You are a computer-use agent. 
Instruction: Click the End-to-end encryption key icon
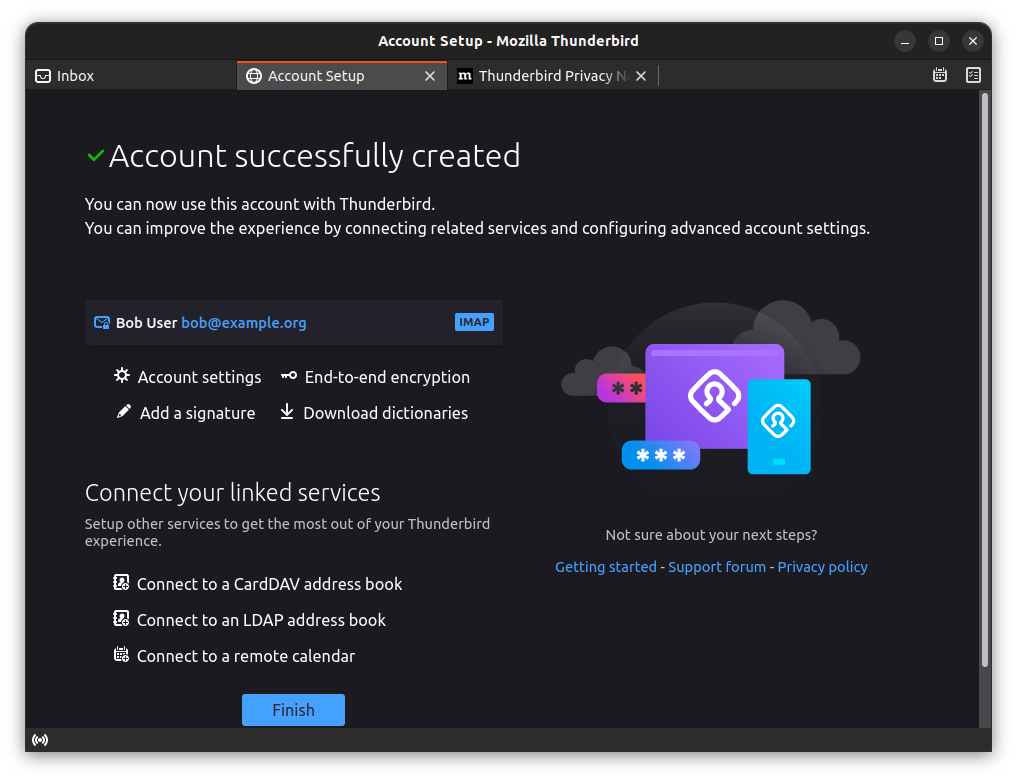pyautogui.click(x=288, y=376)
